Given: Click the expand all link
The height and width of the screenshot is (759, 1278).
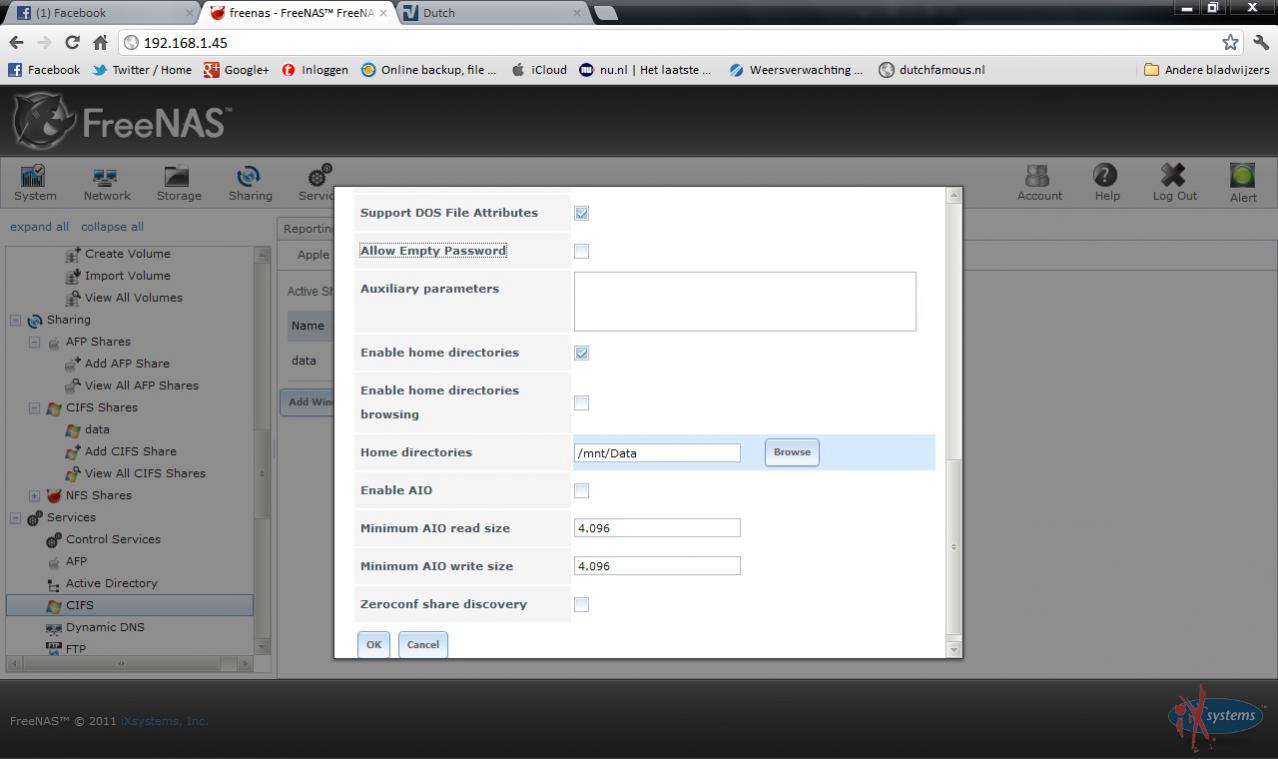Looking at the screenshot, I should tap(39, 227).
